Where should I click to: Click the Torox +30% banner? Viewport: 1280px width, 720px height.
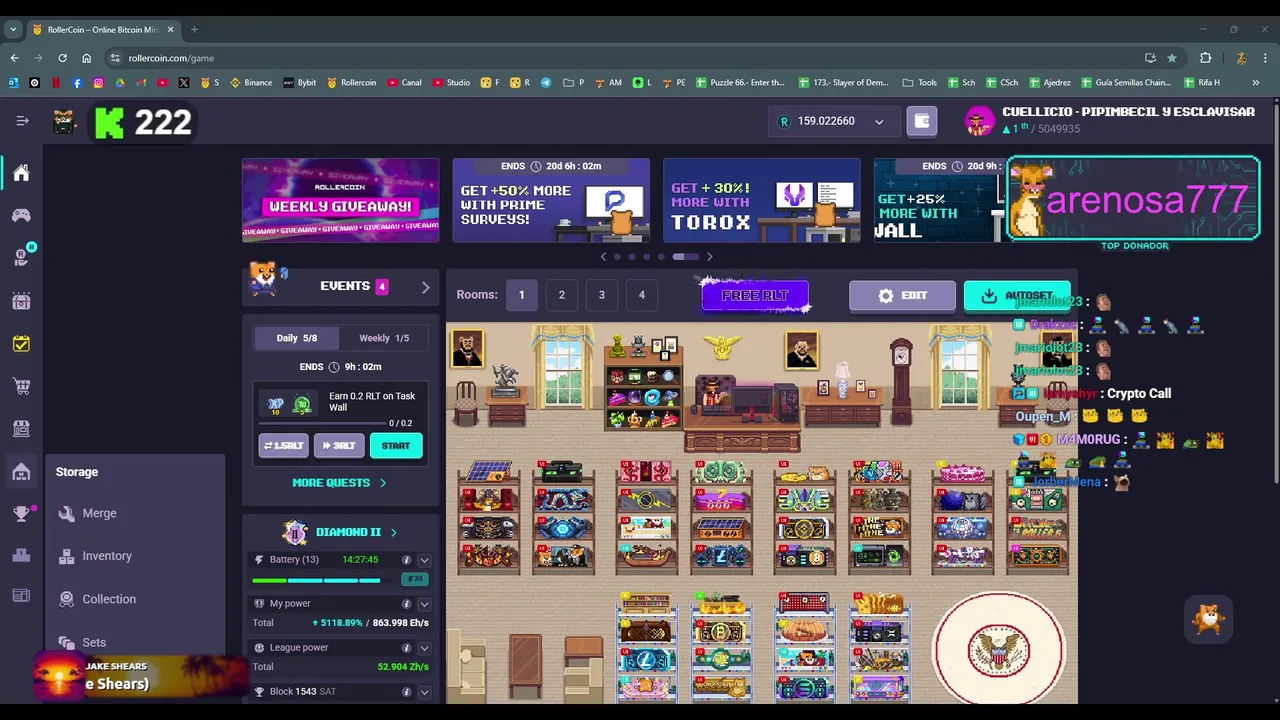pyautogui.click(x=761, y=200)
